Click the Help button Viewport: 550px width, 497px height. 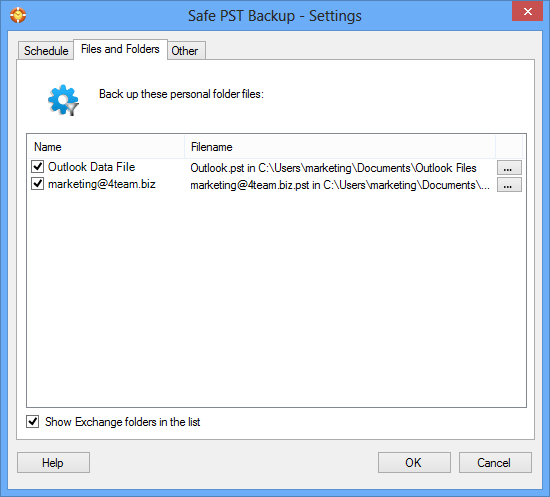(x=53, y=463)
